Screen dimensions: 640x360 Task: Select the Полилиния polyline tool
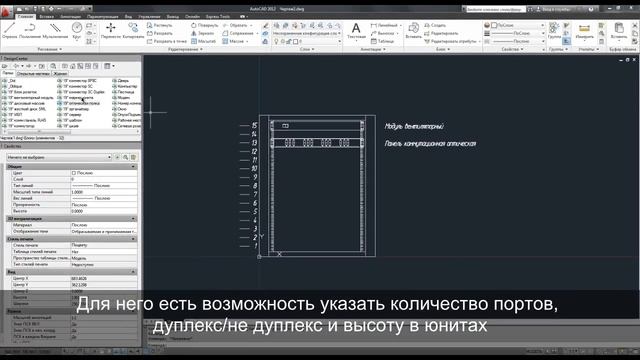click(30, 31)
